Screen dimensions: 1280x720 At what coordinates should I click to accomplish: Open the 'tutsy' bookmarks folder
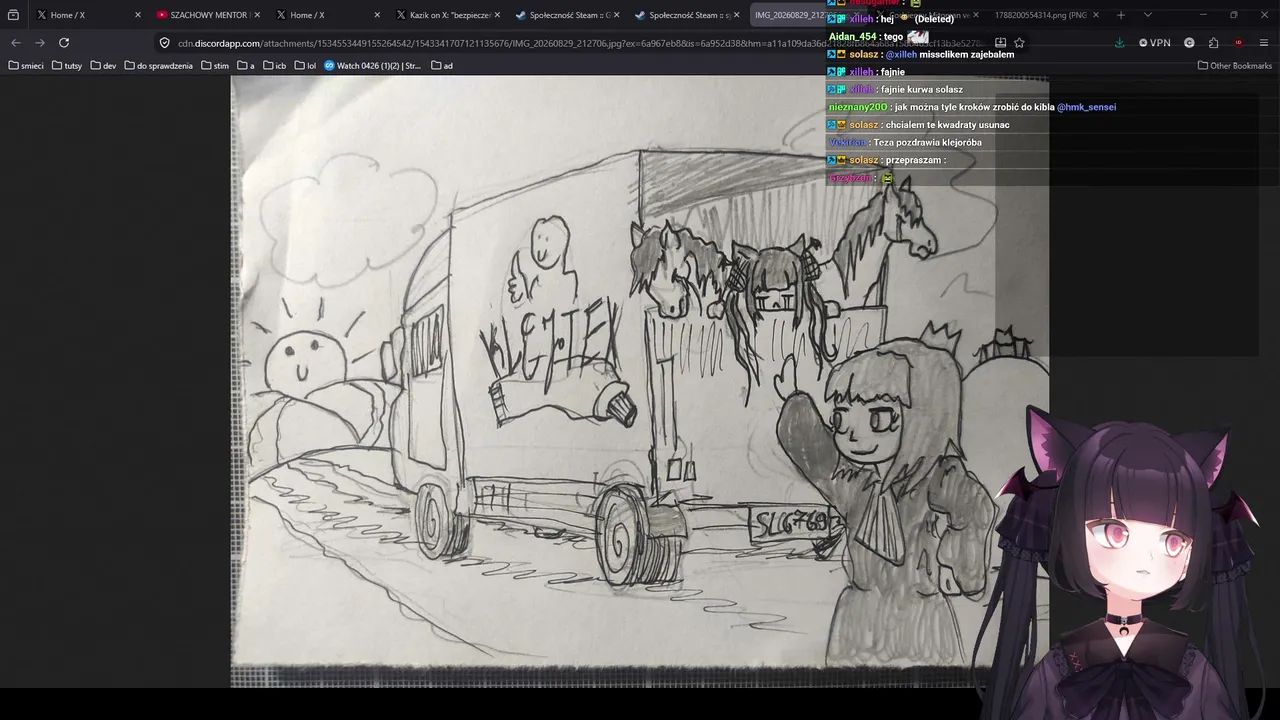click(67, 66)
